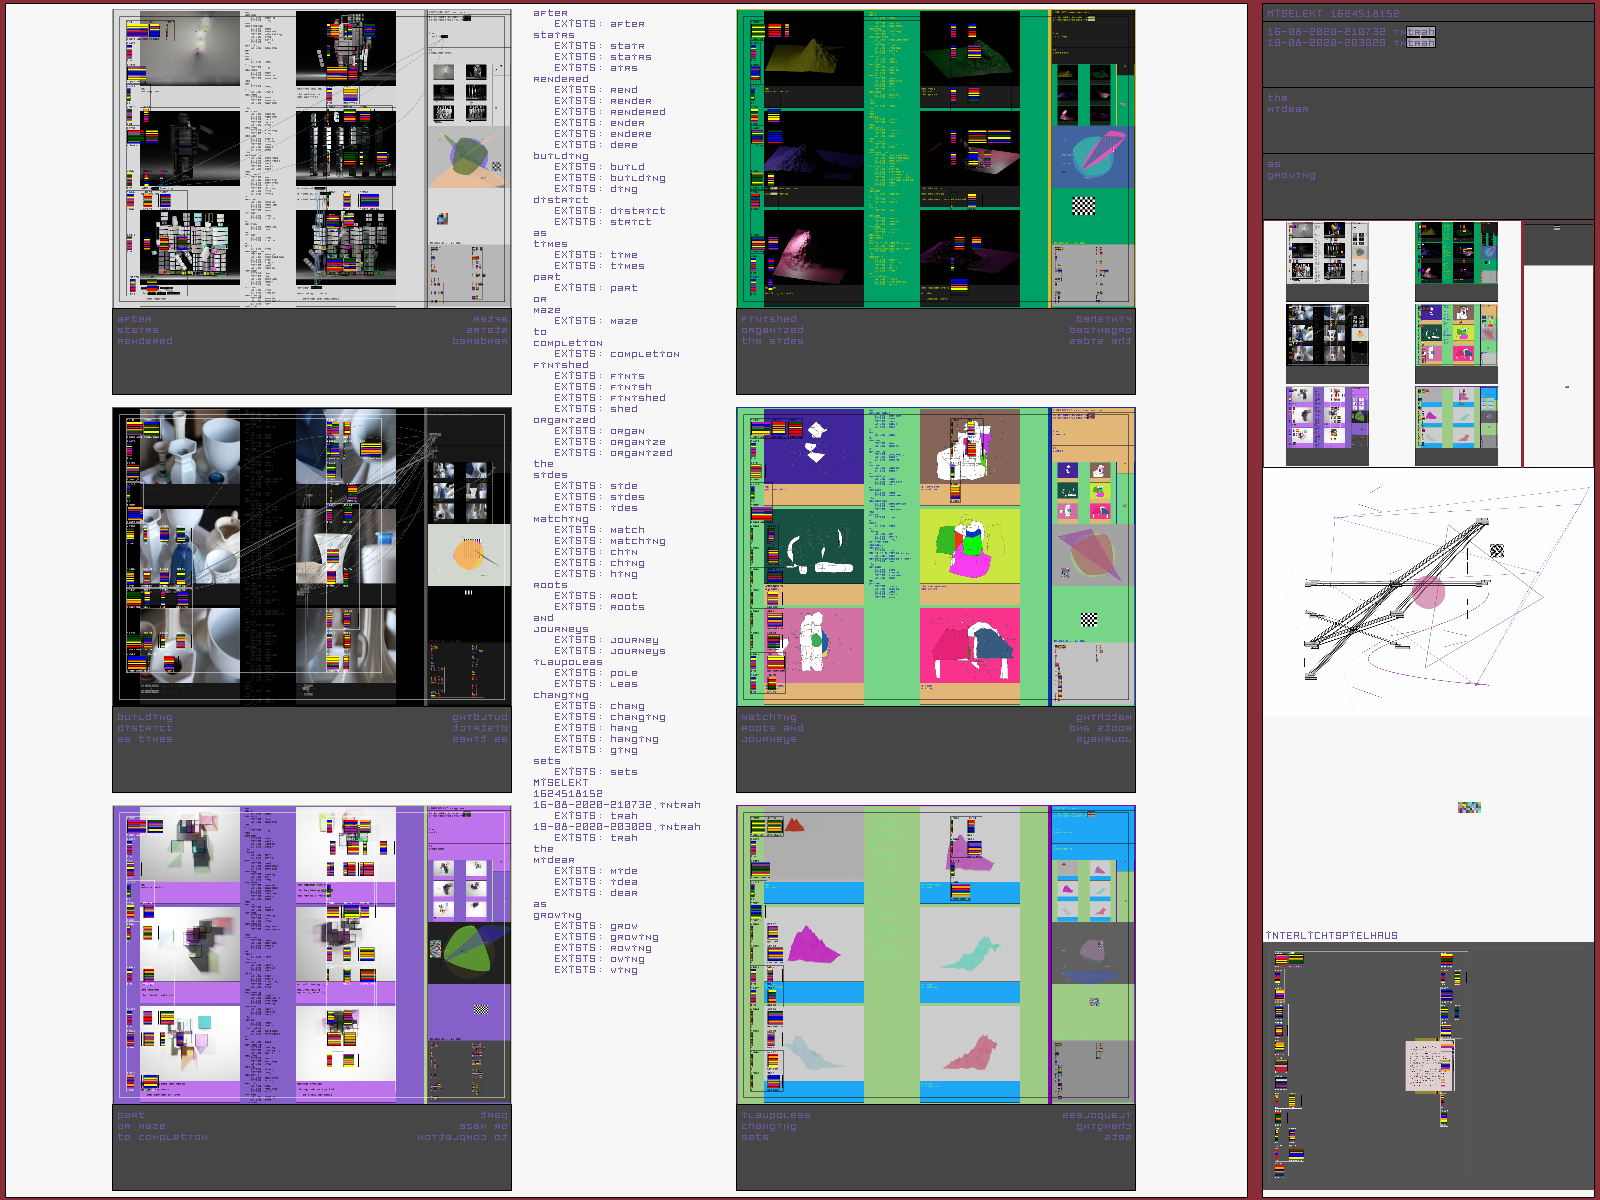The height and width of the screenshot is (1200, 1600).
Task: Click the checkerboard icon in the line diagram
Action: (1496, 551)
